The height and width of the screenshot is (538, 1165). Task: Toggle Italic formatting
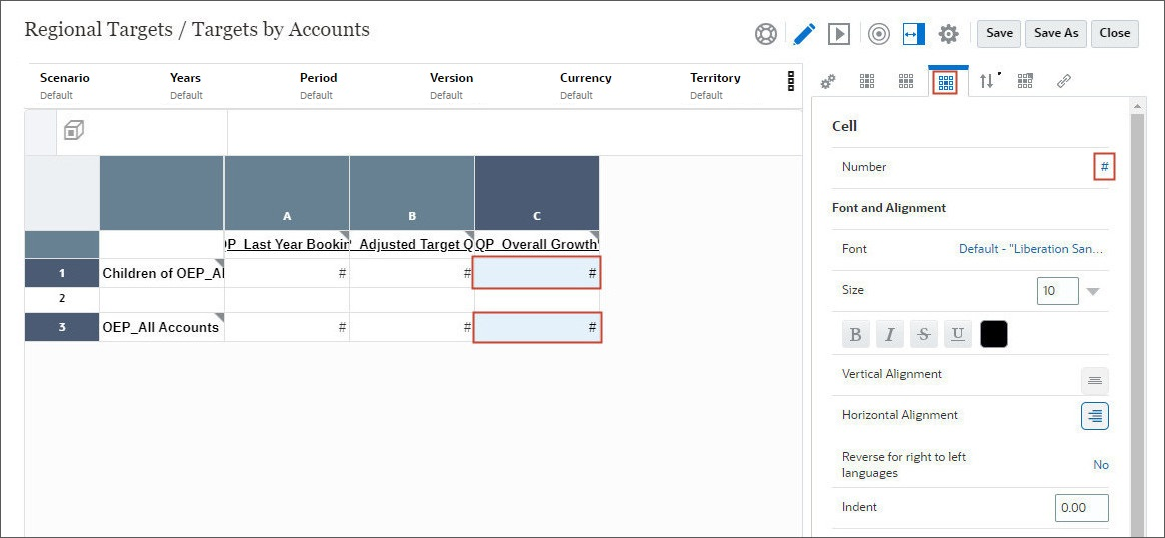pyautogui.click(x=889, y=334)
